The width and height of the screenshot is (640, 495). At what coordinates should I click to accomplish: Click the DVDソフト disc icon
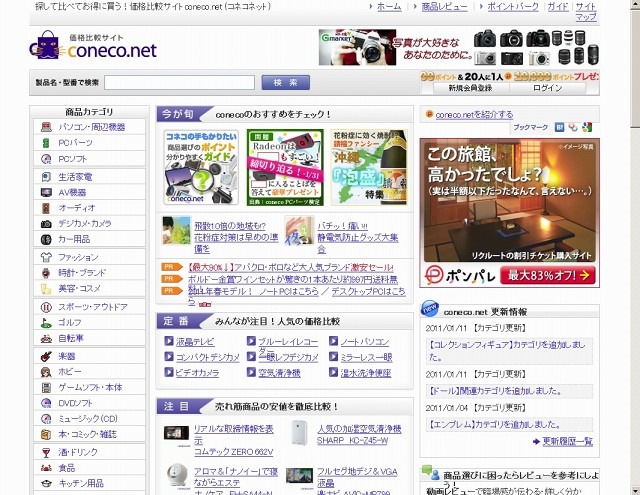pyautogui.click(x=46, y=403)
